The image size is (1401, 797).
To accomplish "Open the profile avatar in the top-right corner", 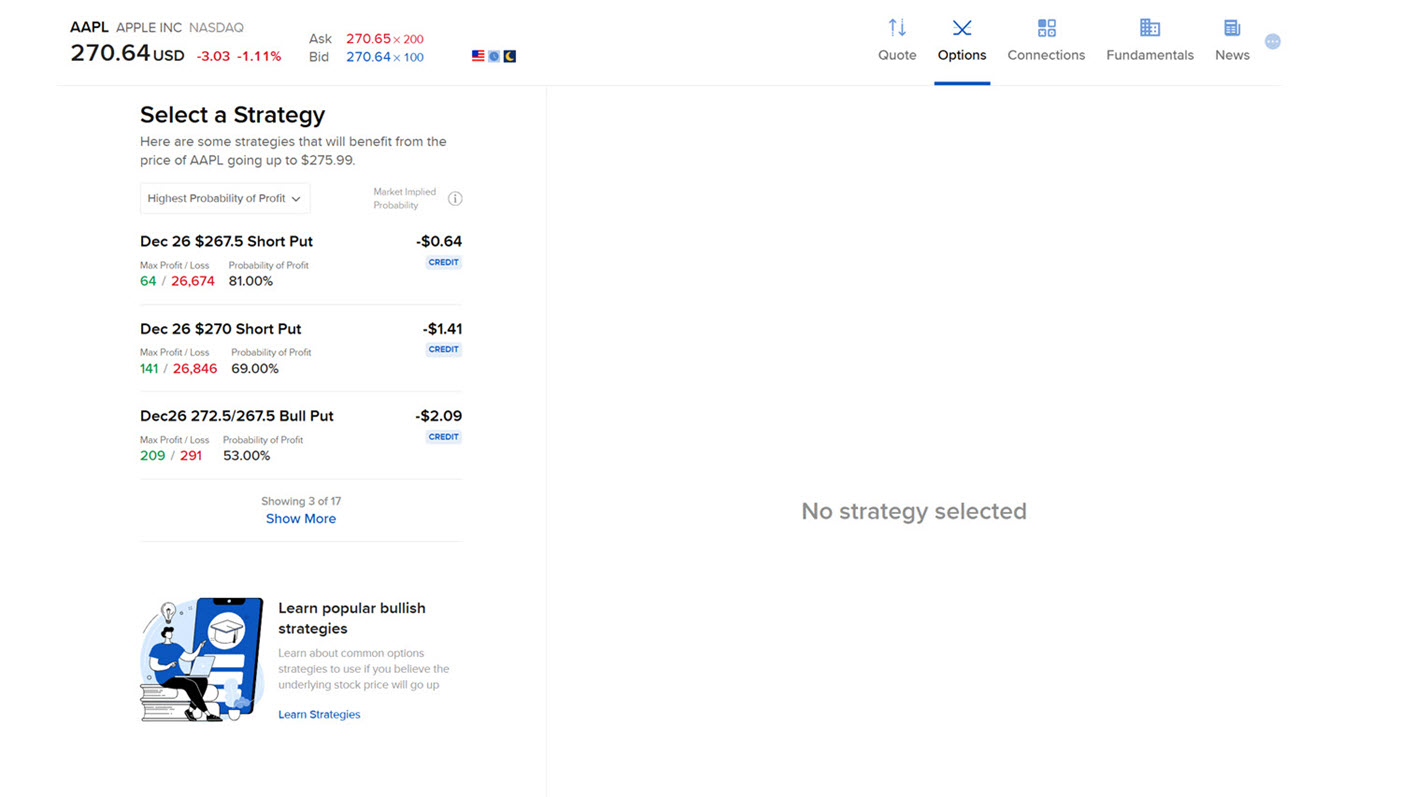I will tap(1272, 41).
